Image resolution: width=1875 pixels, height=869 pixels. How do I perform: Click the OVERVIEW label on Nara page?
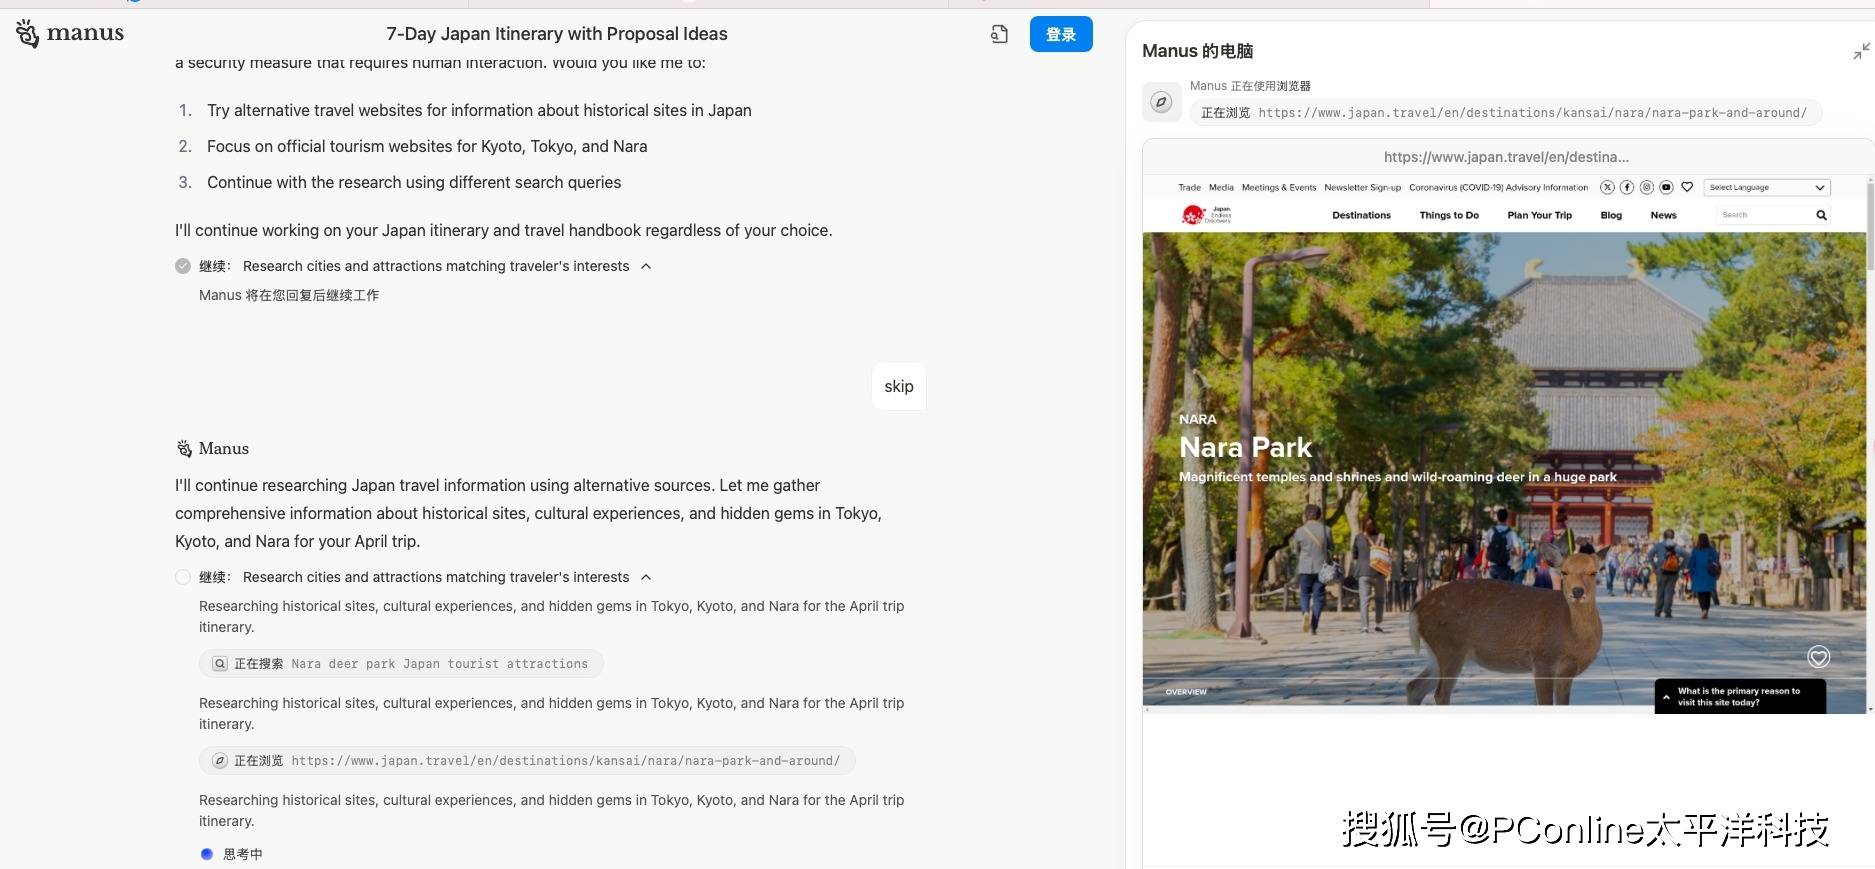pyautogui.click(x=1186, y=692)
